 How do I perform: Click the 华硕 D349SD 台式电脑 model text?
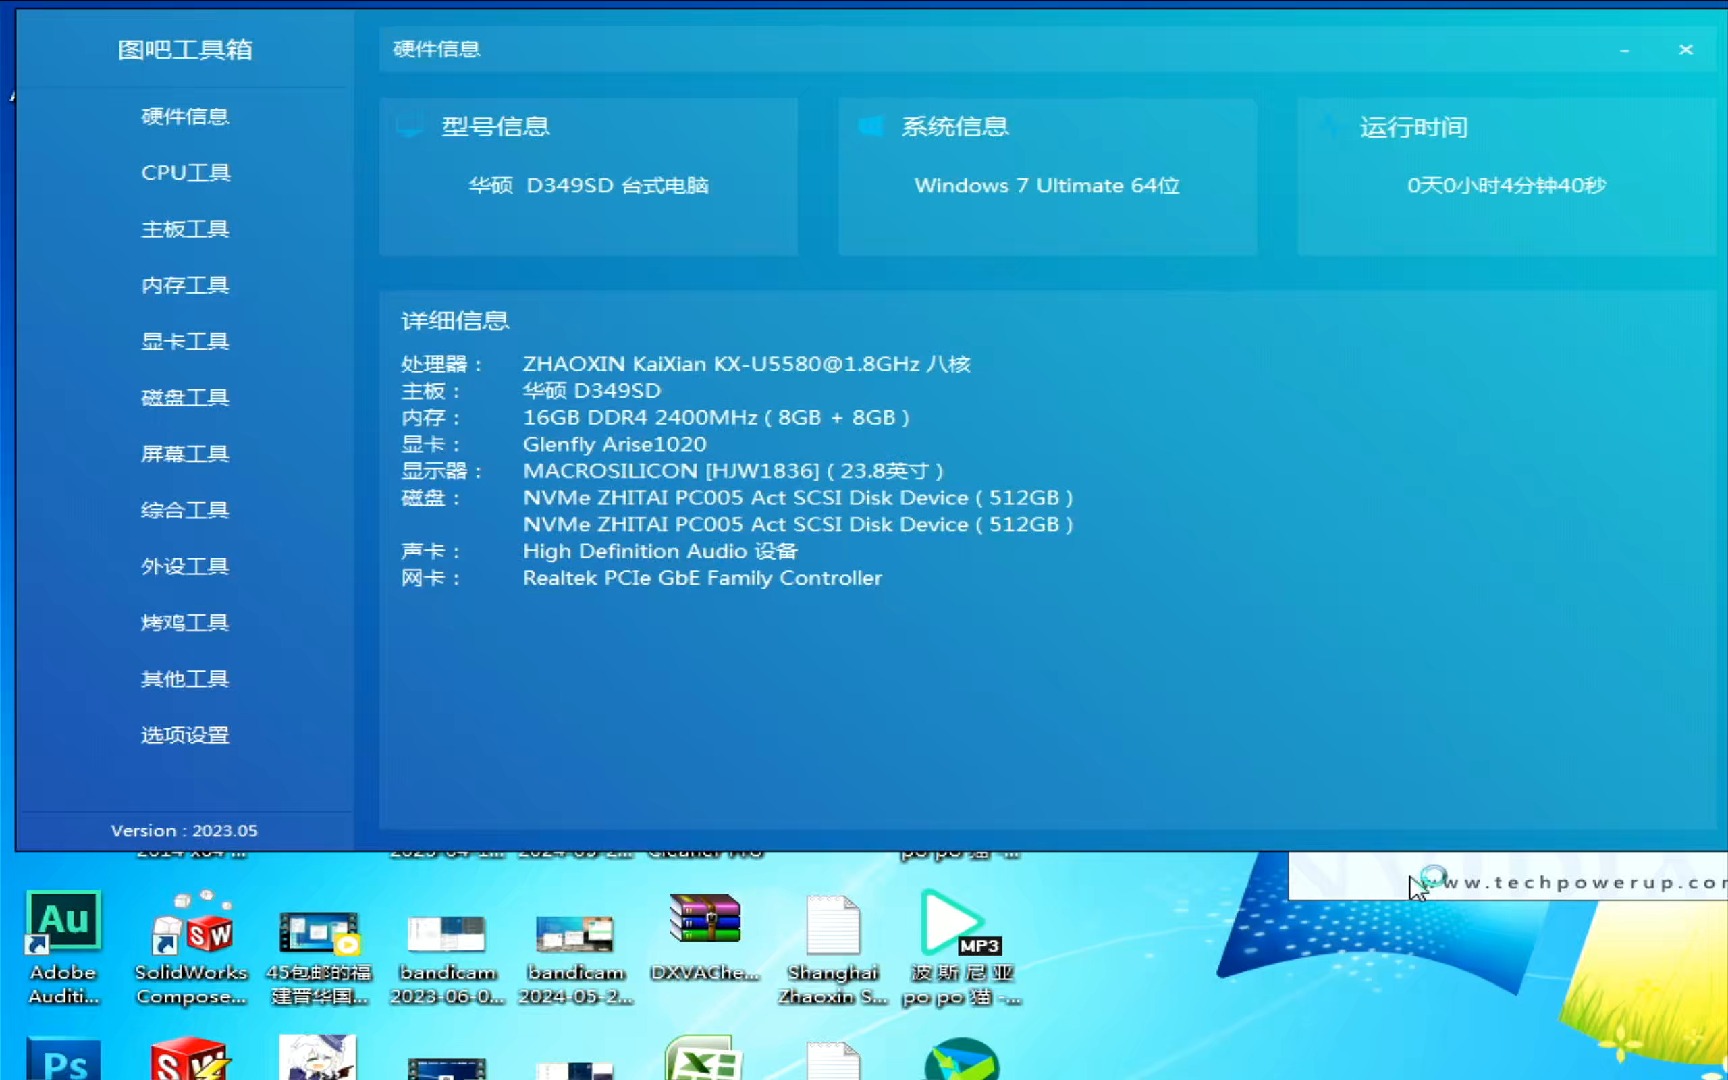(x=589, y=186)
